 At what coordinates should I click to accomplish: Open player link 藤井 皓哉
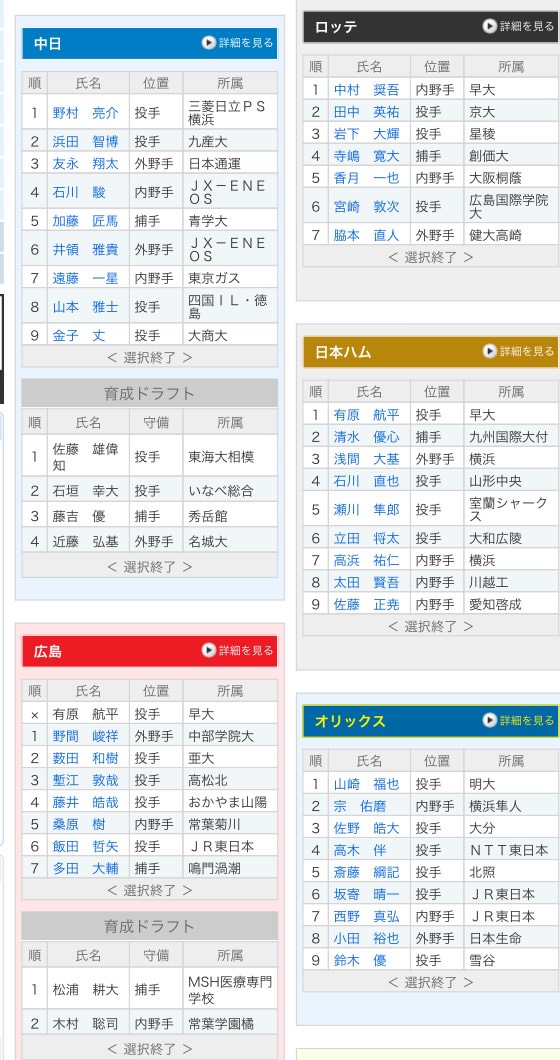pos(85,802)
